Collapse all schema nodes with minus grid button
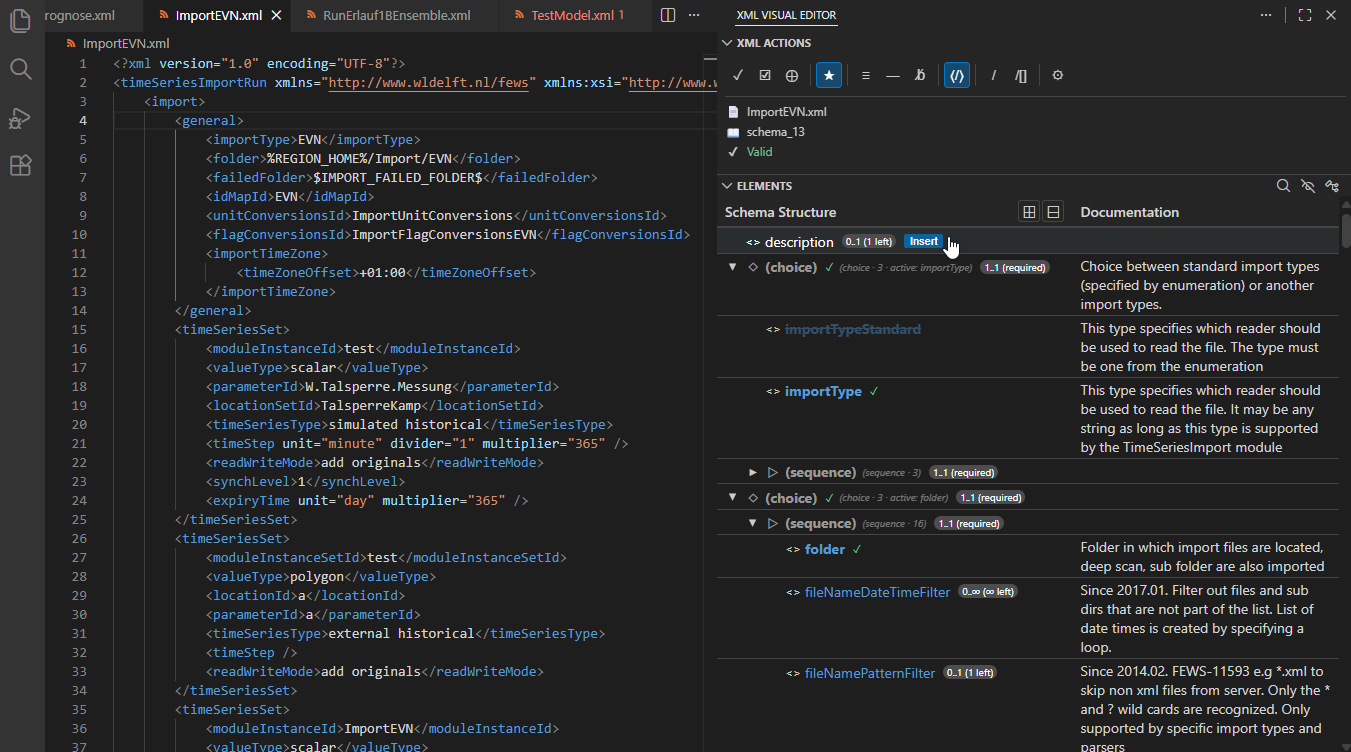1351x752 pixels. pos(1053,212)
